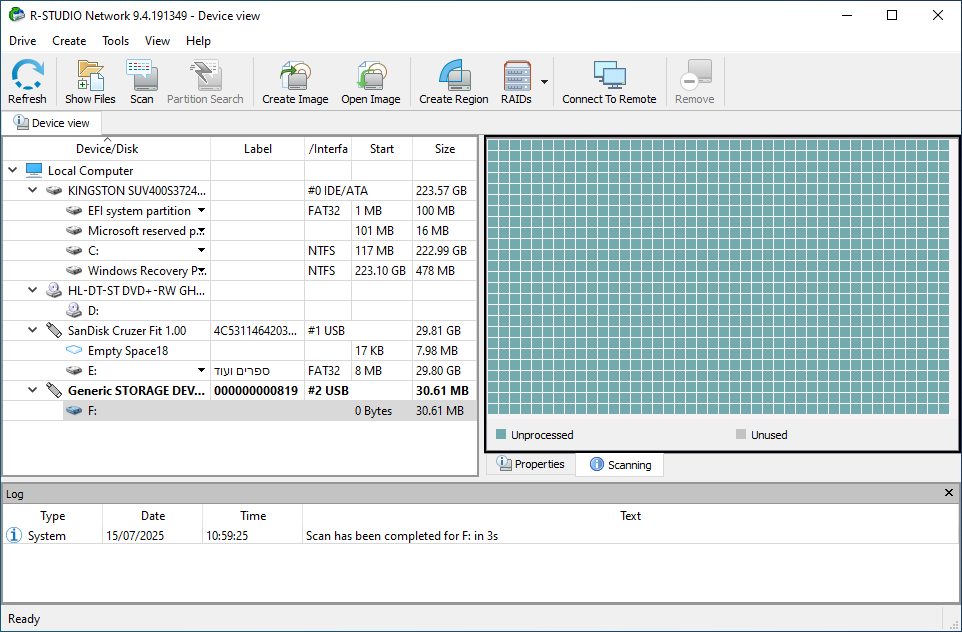
Task: Click the Partition Search toolbar icon
Action: tap(205, 82)
